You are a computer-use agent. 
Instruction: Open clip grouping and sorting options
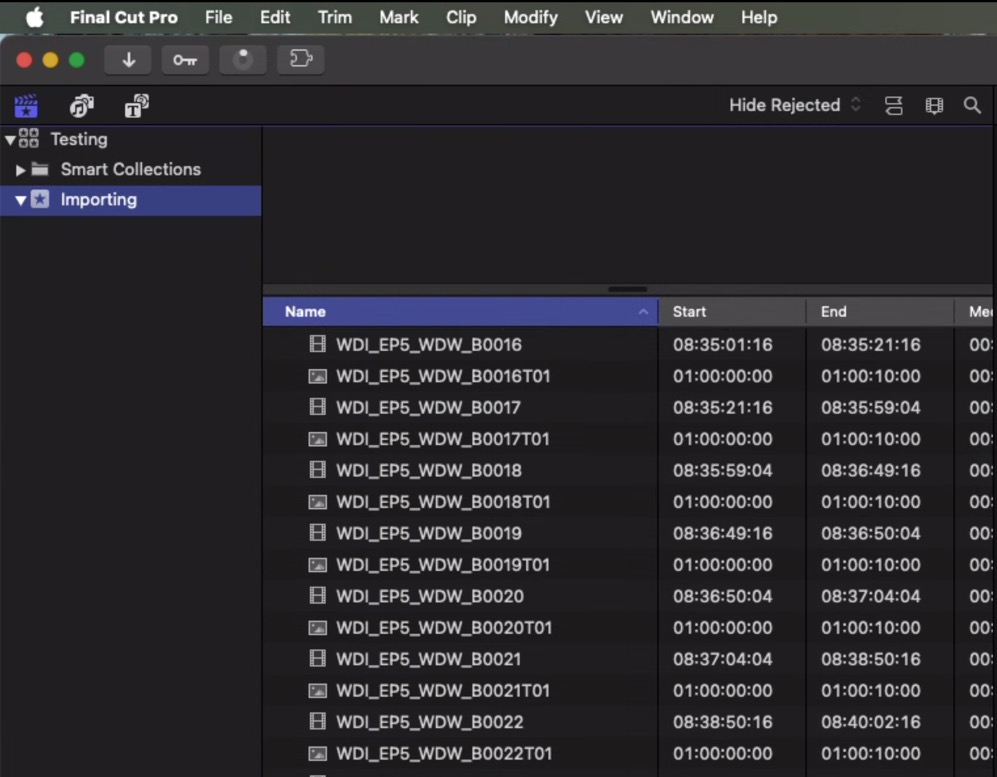(893, 106)
